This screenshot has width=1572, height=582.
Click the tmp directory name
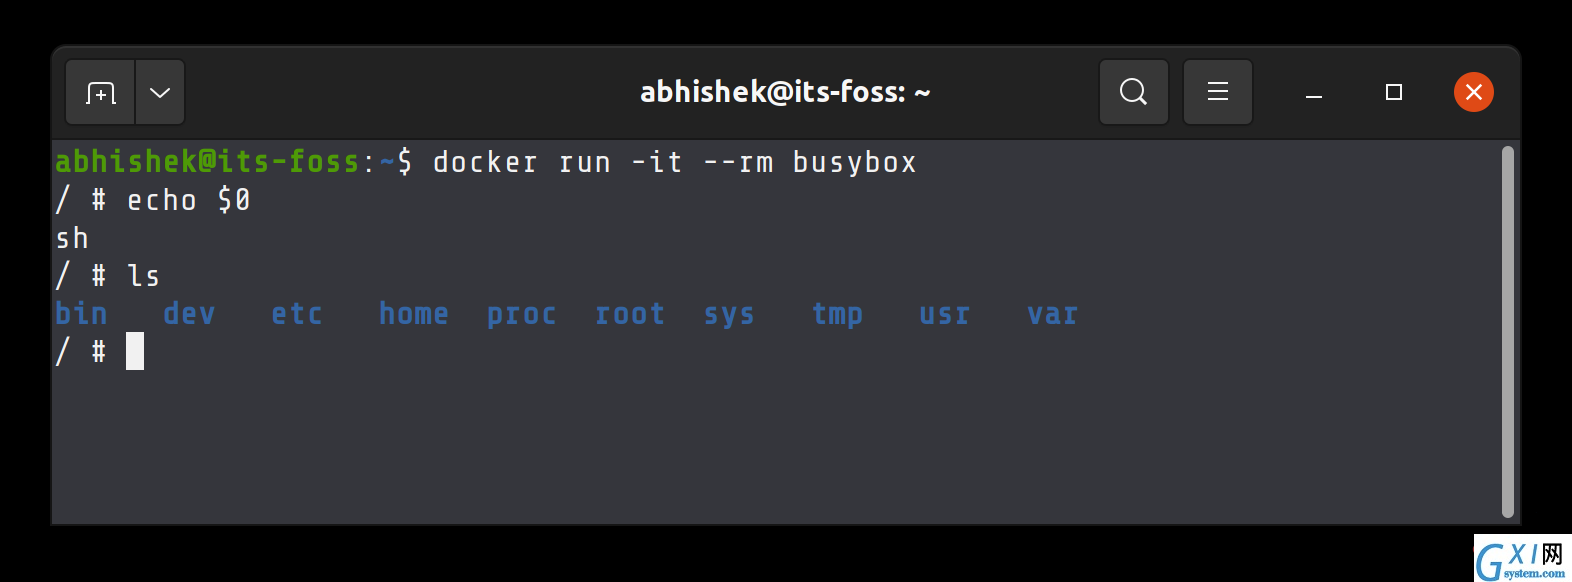point(837,315)
